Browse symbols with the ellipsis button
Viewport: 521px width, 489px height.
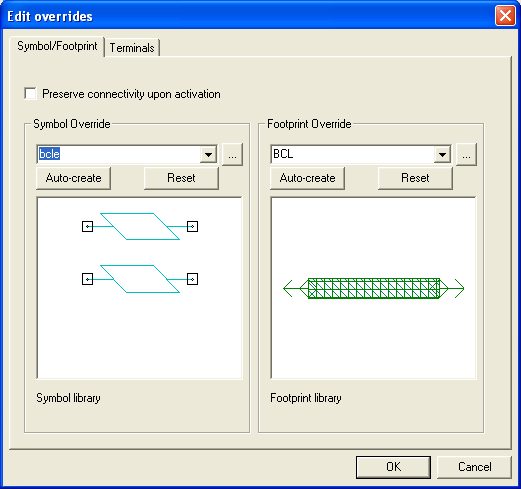232,155
